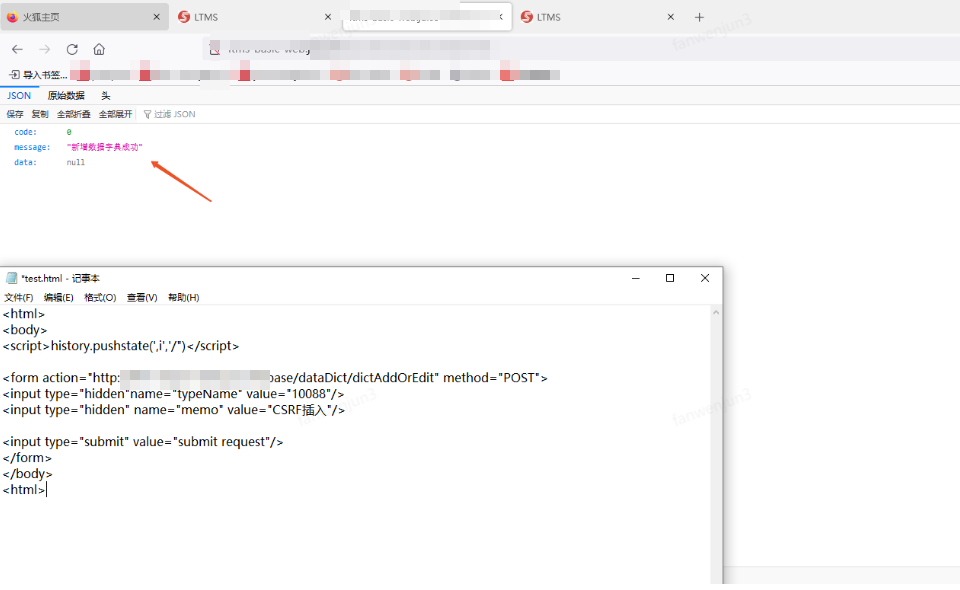960x590 pixels.
Task: Switch to the 火狐主页 tab
Action: 83,17
